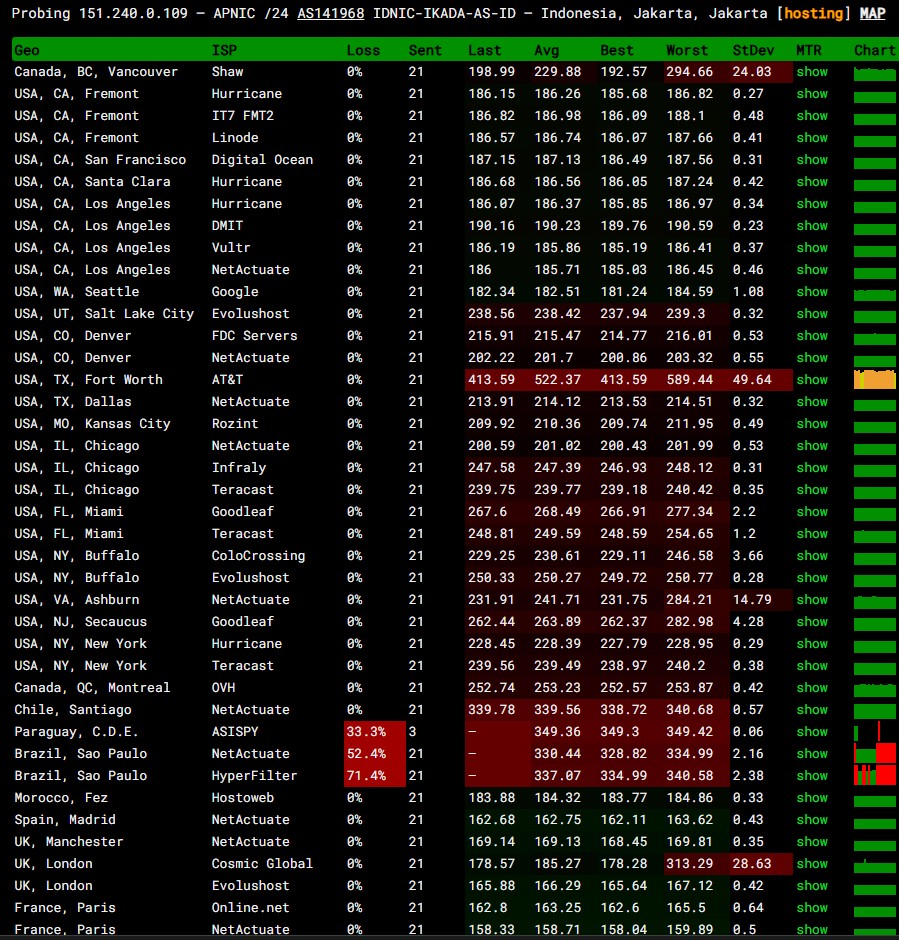Show MTR for Fez Hostoweb row

pyautogui.click(x=811, y=798)
